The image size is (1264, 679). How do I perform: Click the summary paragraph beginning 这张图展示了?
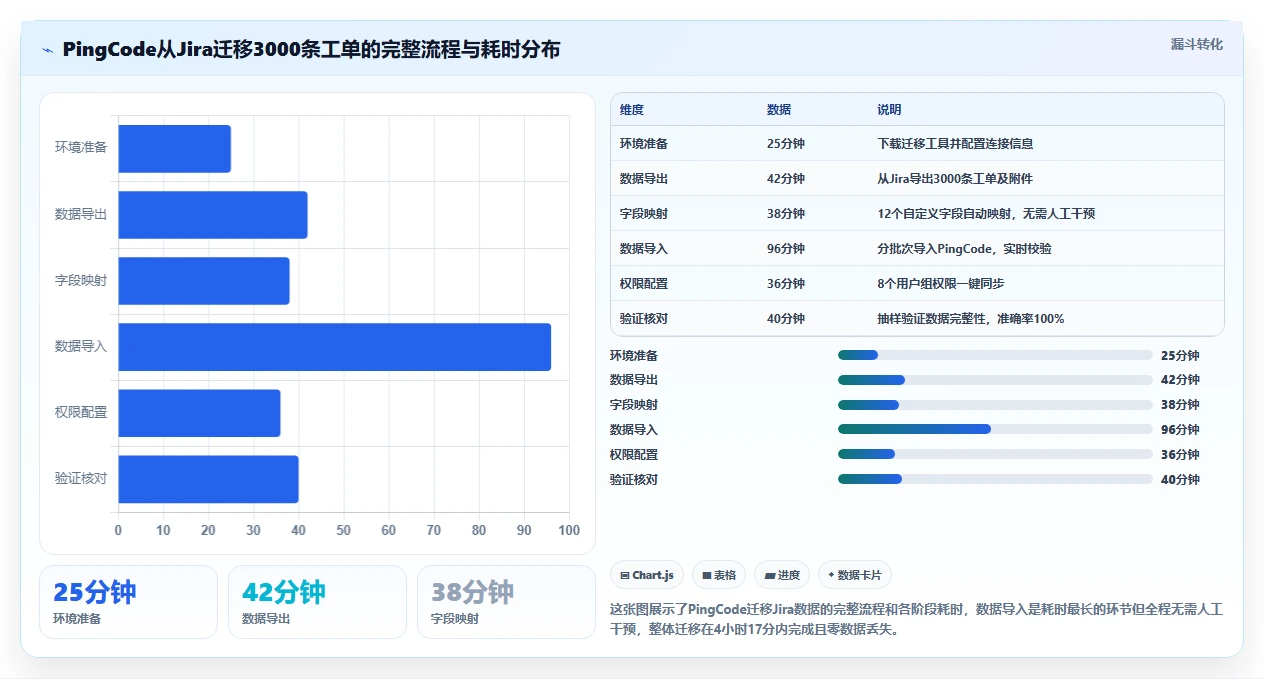(916, 620)
